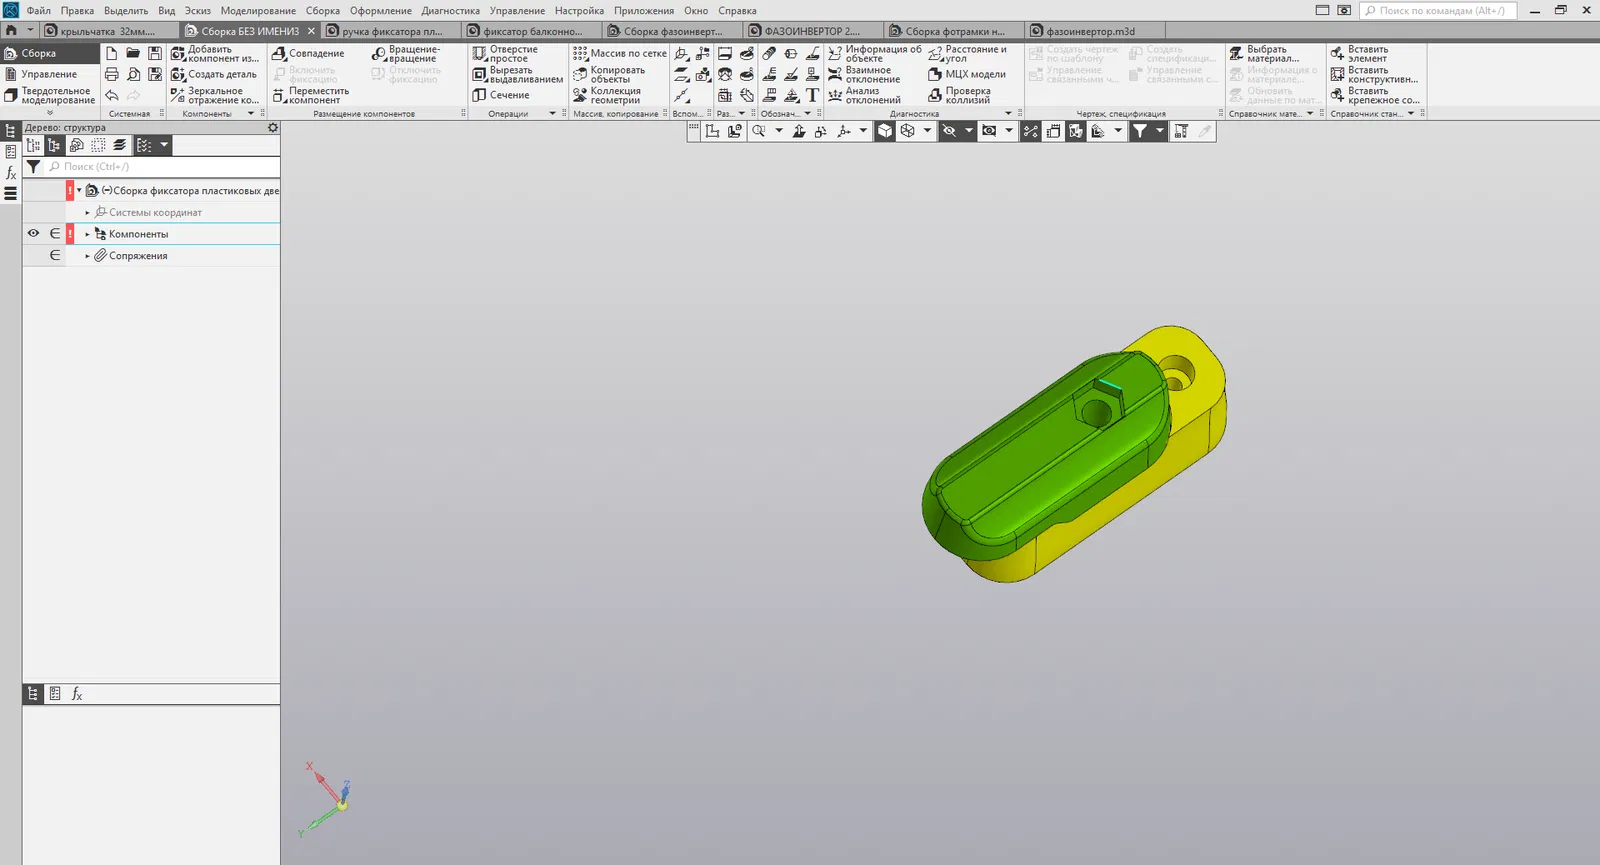Open tree settings gear icon
This screenshot has width=1600, height=865.
(273, 128)
